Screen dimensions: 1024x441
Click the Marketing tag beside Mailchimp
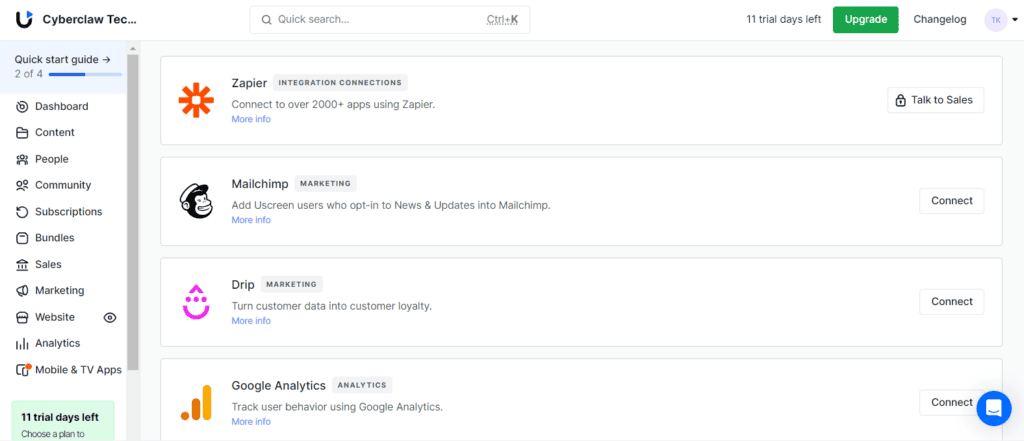[325, 184]
